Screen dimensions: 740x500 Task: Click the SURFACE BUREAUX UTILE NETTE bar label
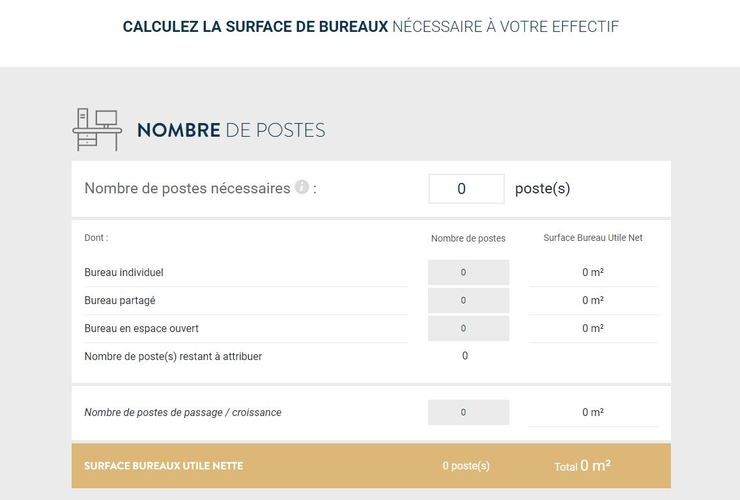tap(164, 466)
